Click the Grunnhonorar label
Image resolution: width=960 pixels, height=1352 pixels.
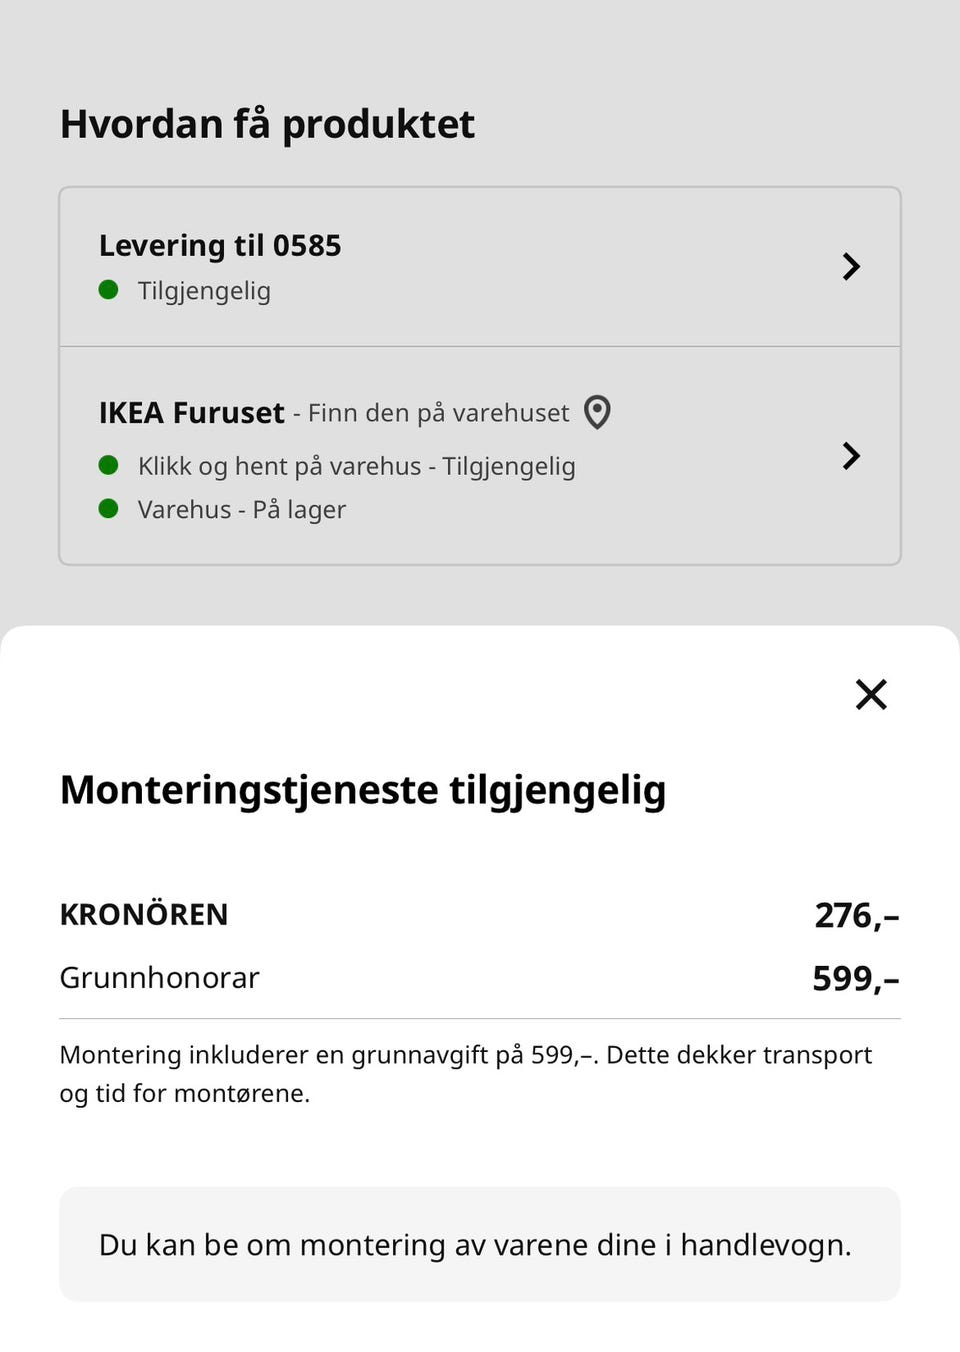tap(160, 977)
